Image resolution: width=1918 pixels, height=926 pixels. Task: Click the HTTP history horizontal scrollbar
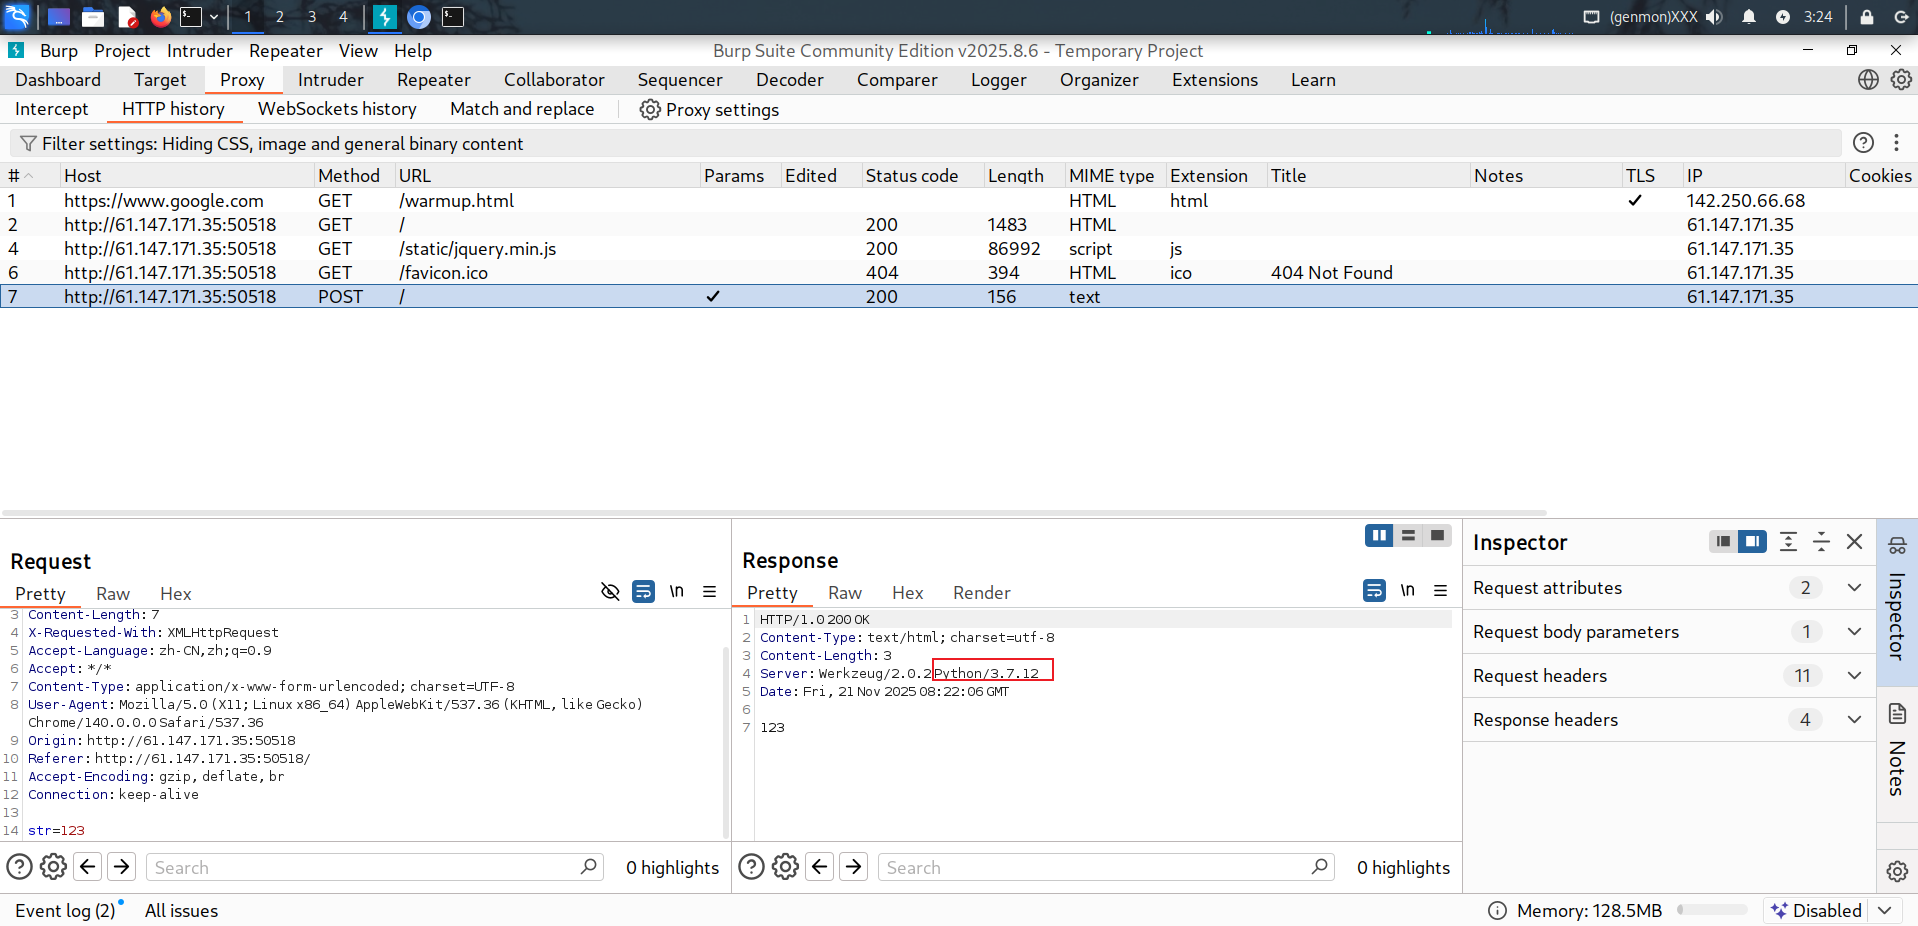(773, 513)
